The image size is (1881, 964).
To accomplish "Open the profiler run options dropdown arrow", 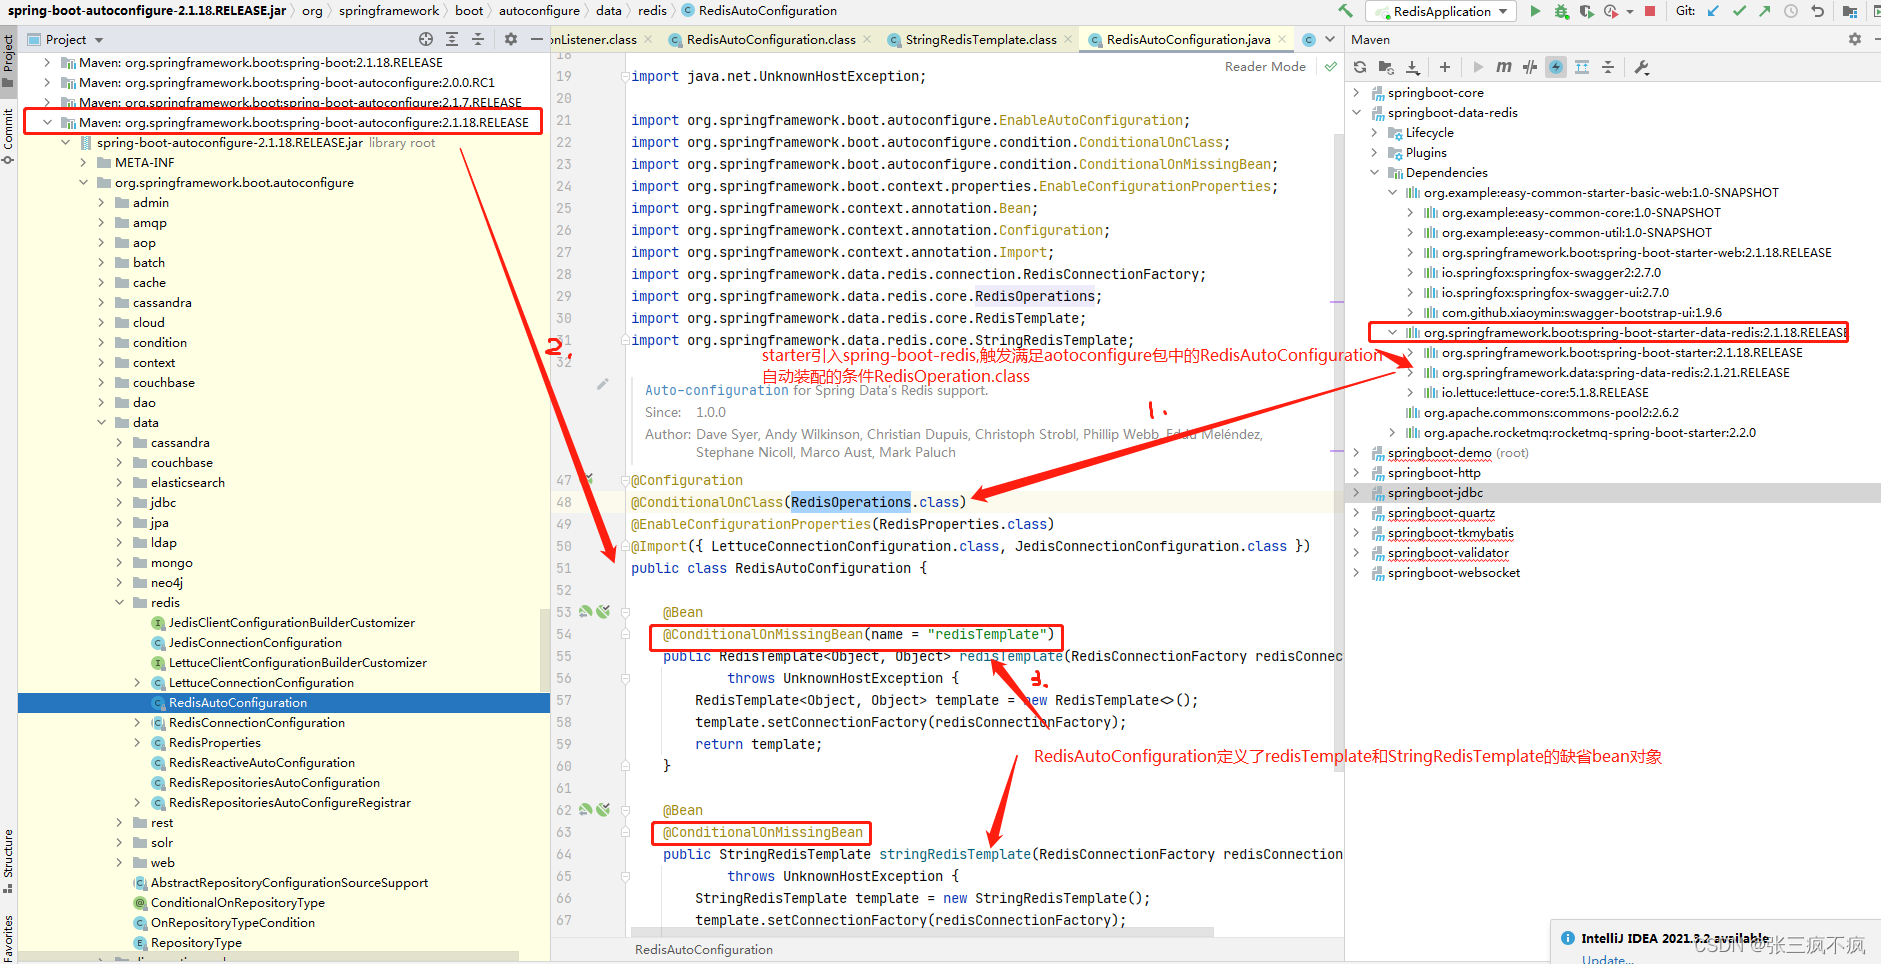I will point(1630,11).
